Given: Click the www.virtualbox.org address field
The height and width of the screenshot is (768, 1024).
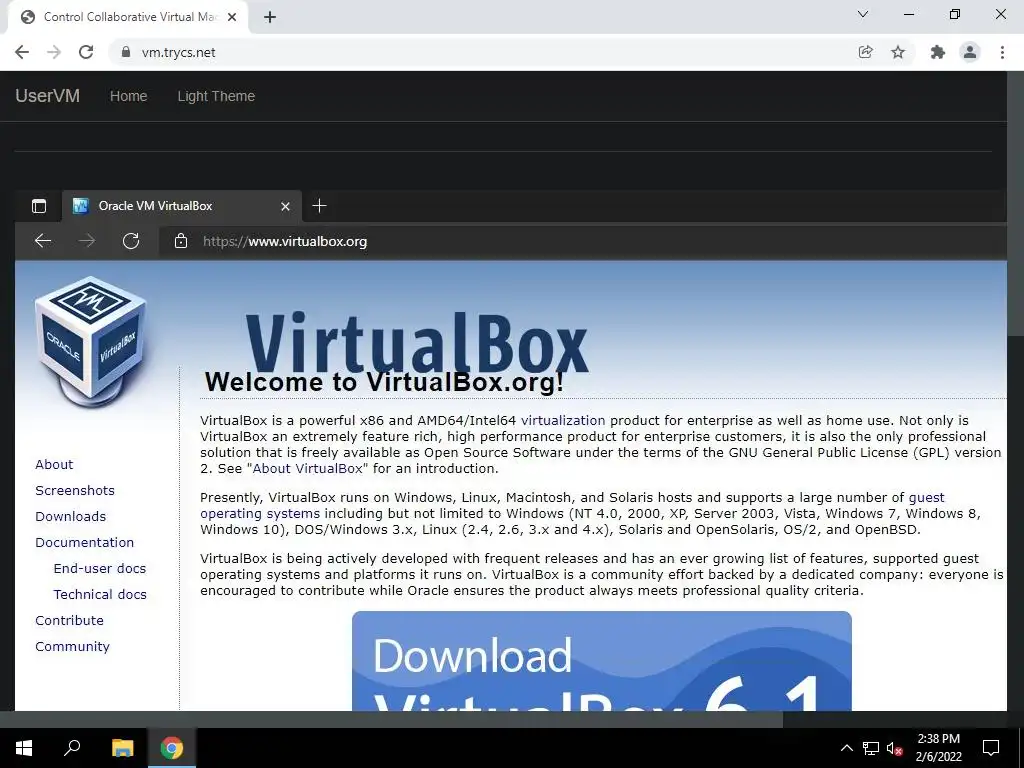Looking at the screenshot, I should tap(583, 241).
